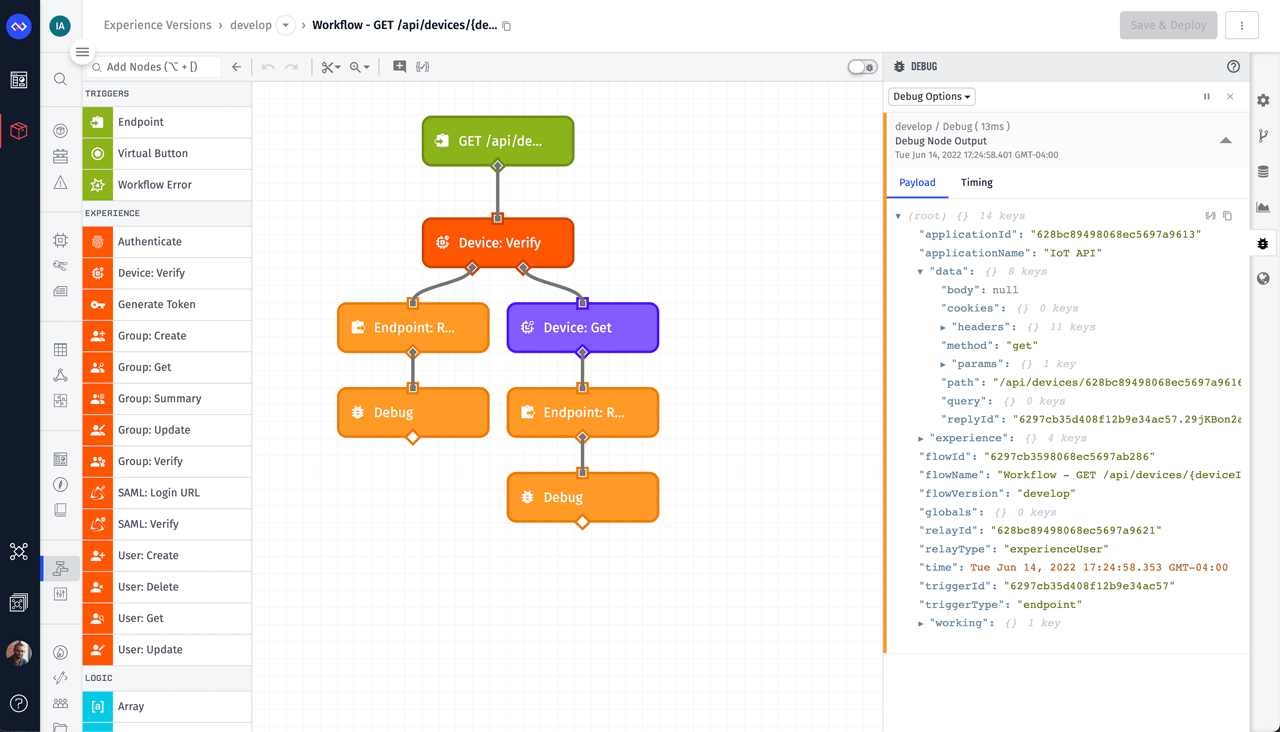Image resolution: width=1280 pixels, height=732 pixels.
Task: Click Experience Versions breadcrumb link
Action: [158, 26]
